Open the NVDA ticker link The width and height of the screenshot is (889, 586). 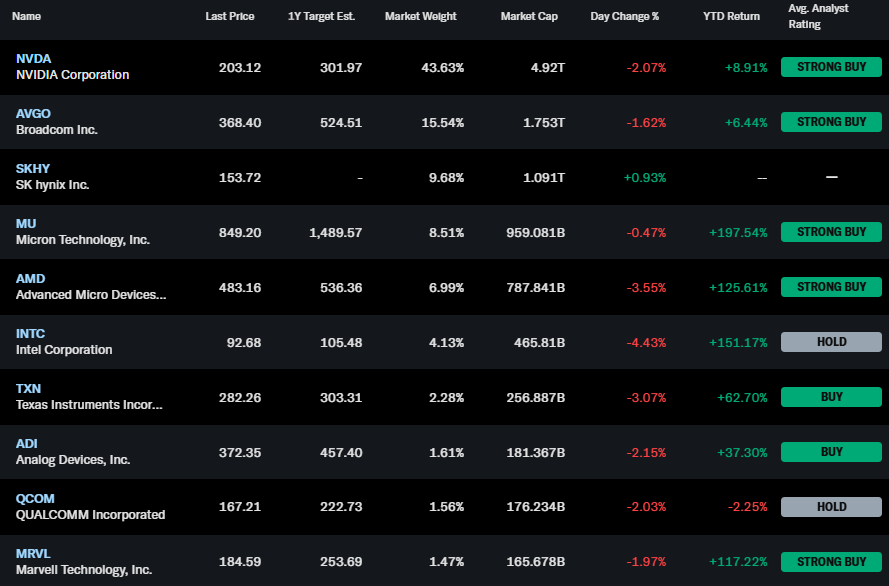33,58
